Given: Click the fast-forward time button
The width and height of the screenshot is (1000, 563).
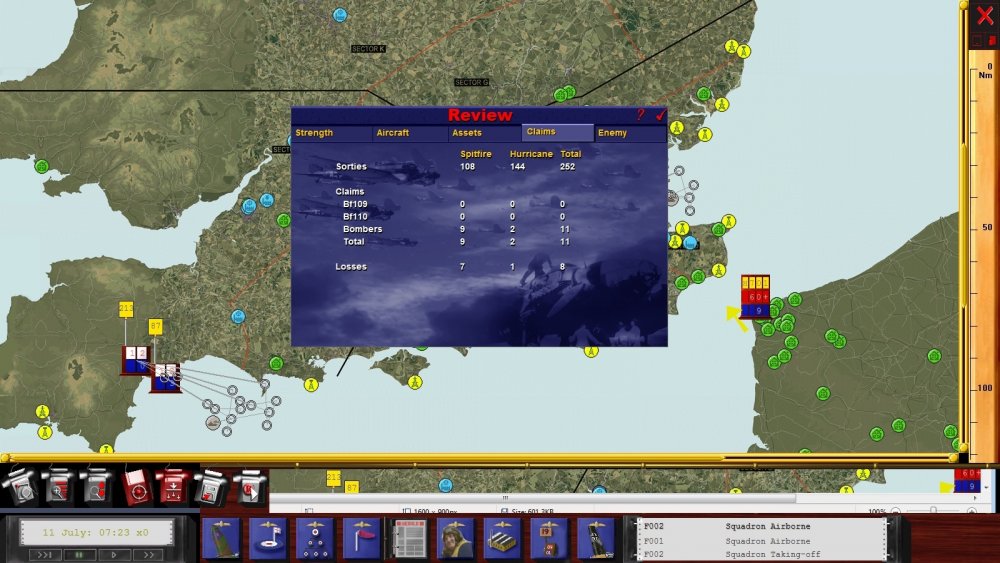Looking at the screenshot, I should [149, 555].
